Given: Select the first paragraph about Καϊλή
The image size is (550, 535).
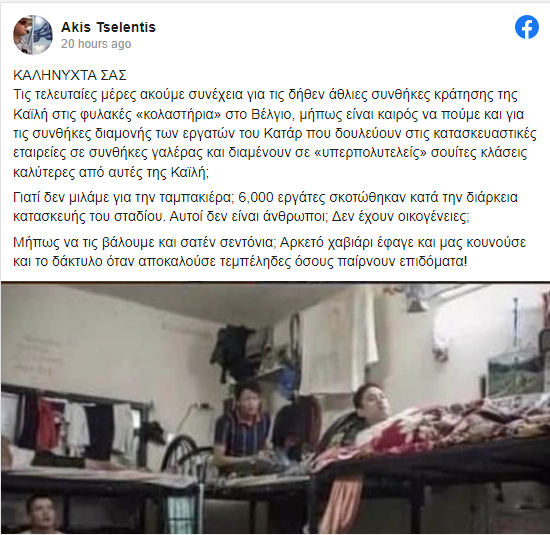Looking at the screenshot, I should click(x=275, y=134).
